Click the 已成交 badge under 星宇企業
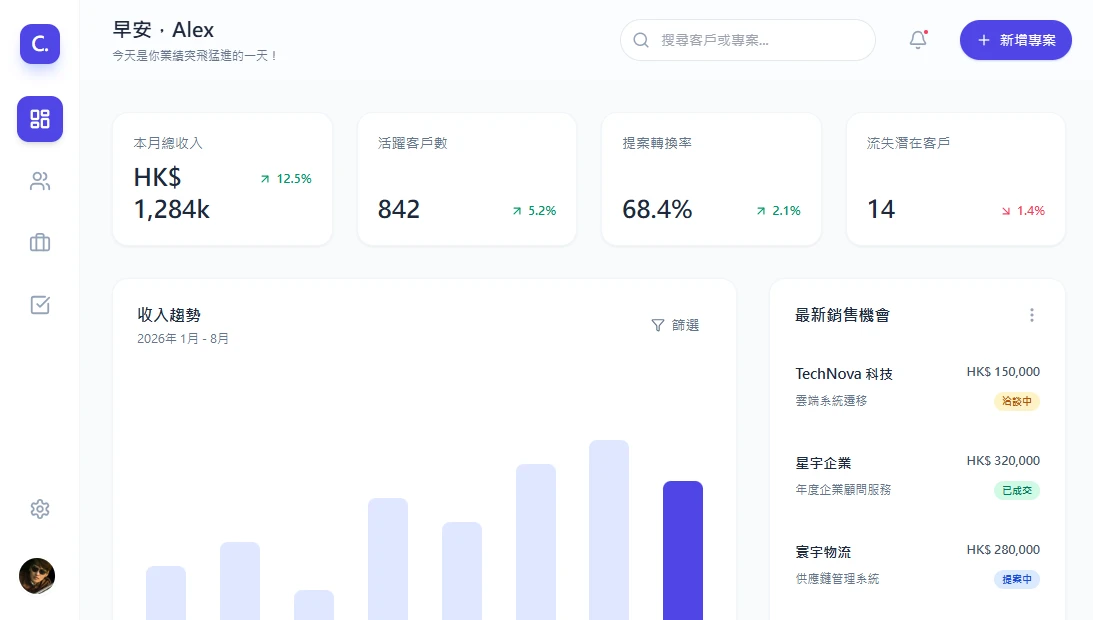1093x620 pixels. point(1016,490)
